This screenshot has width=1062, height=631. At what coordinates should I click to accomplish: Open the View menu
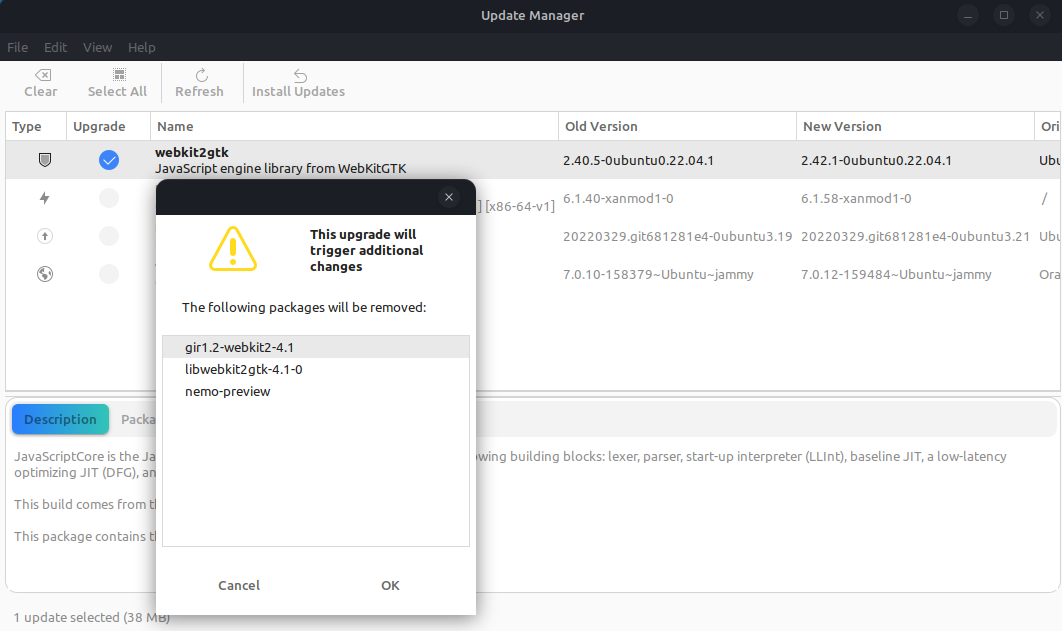pyautogui.click(x=97, y=47)
